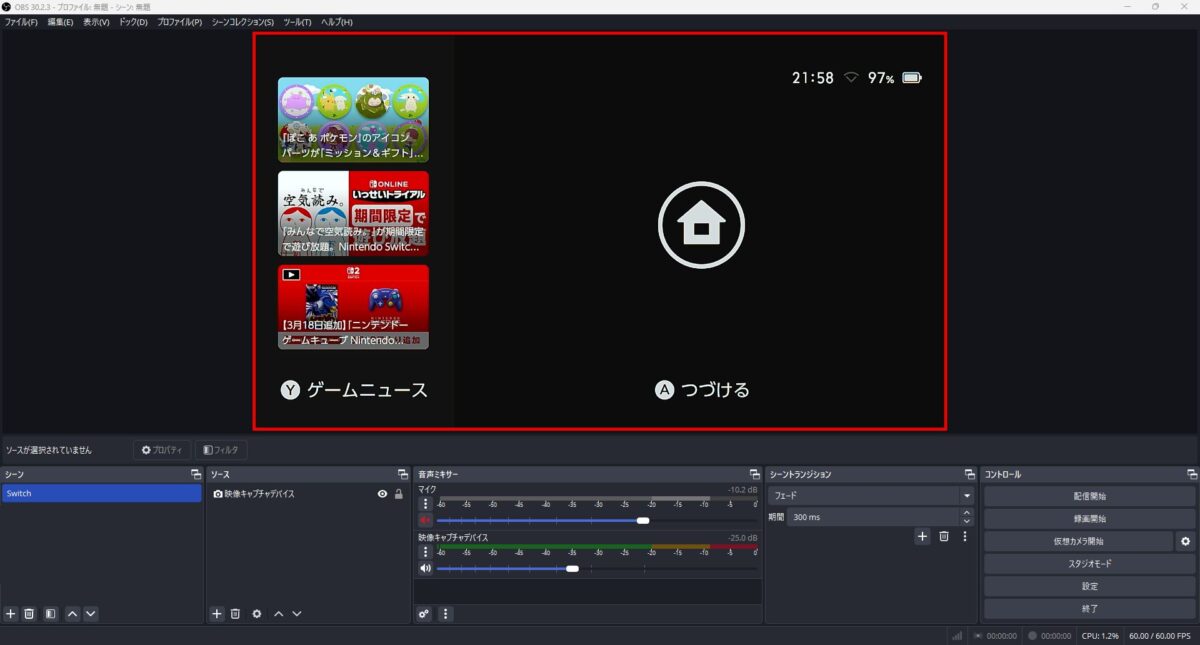Hide 映像キャプチャデバイス with the eye toggle
The image size is (1200, 645).
381,492
